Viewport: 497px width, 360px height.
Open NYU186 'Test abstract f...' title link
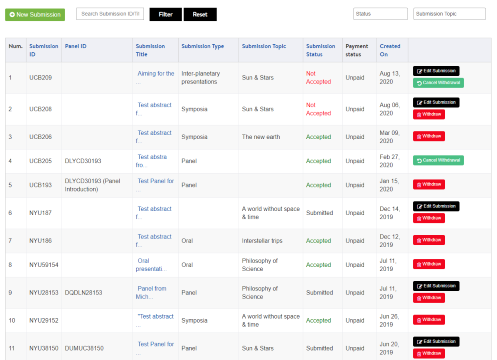pos(154,240)
